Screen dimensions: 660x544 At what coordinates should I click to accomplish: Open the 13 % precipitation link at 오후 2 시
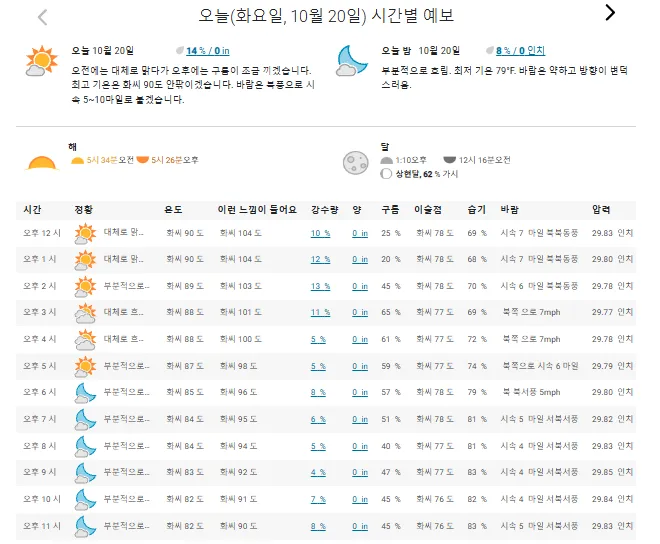320,287
